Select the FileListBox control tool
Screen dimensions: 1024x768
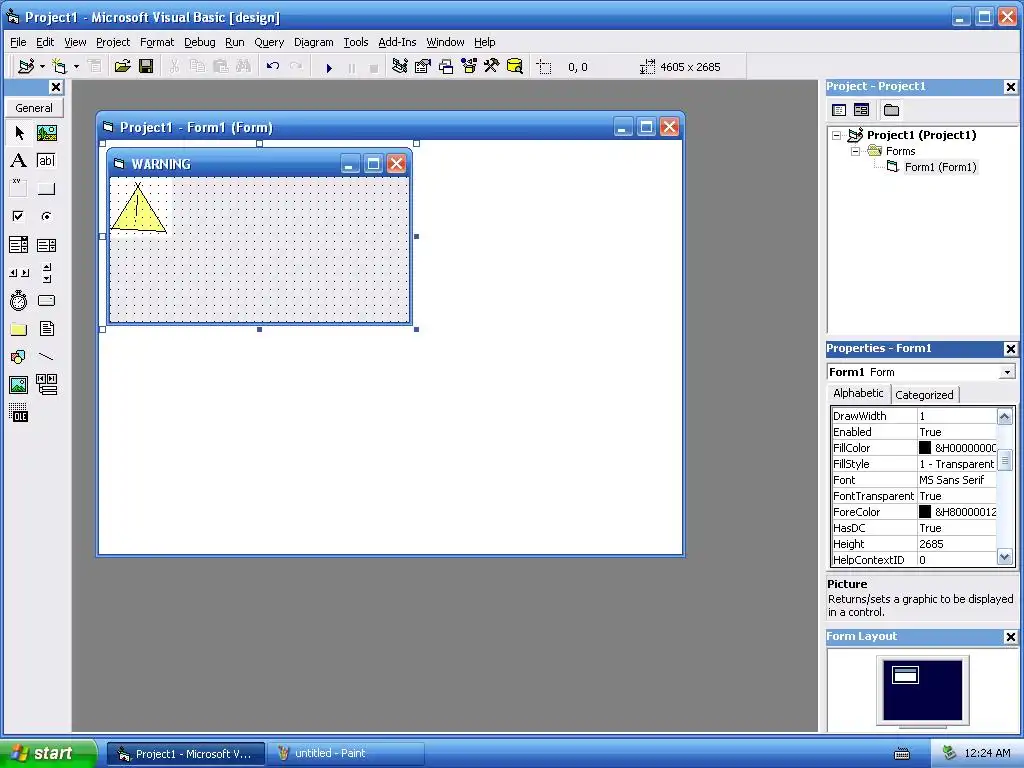(x=46, y=329)
